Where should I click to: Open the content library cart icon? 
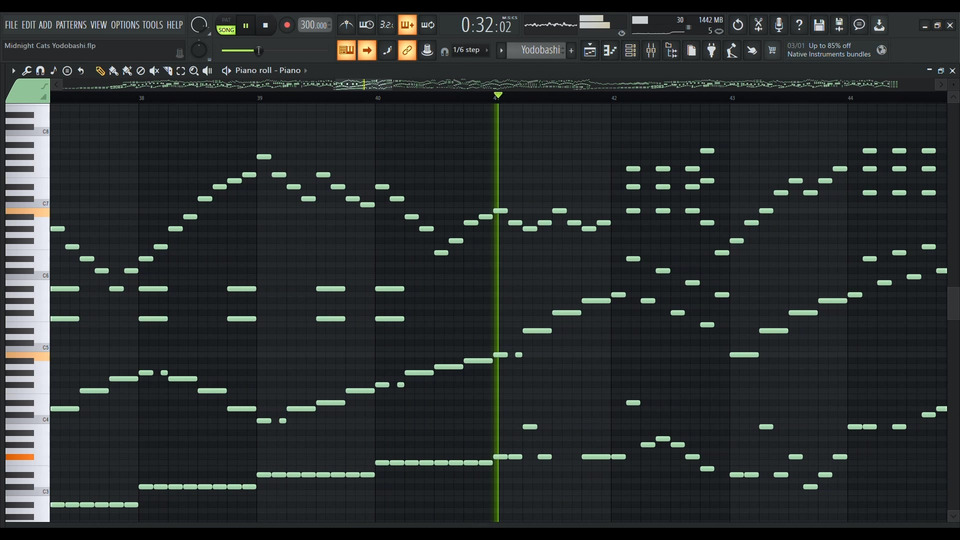coord(772,50)
